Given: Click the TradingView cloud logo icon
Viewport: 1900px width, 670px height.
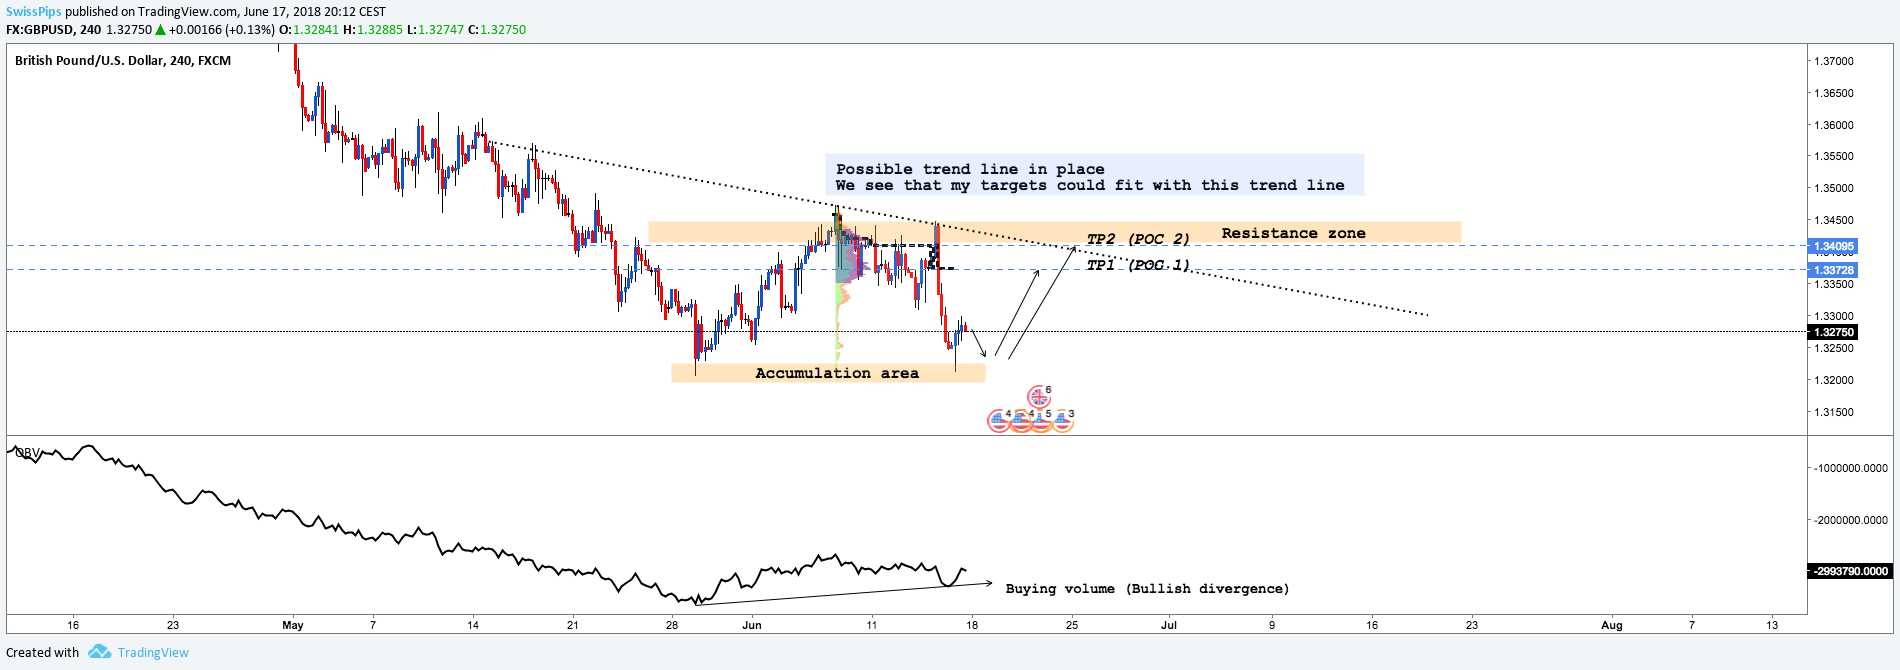Looking at the screenshot, I should (x=99, y=652).
